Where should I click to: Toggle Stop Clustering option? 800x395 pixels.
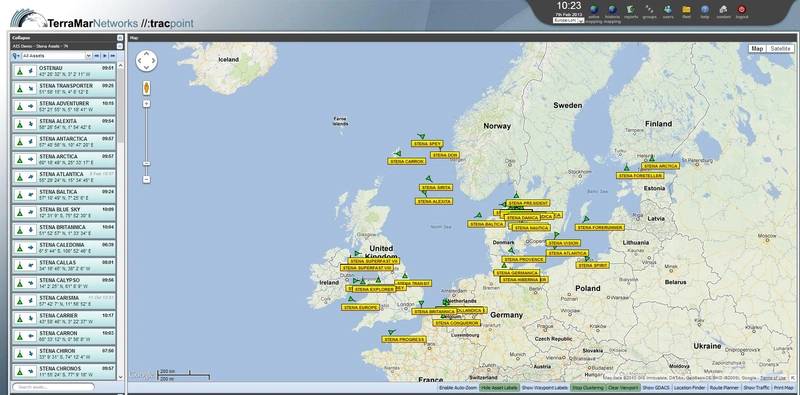pyautogui.click(x=587, y=388)
